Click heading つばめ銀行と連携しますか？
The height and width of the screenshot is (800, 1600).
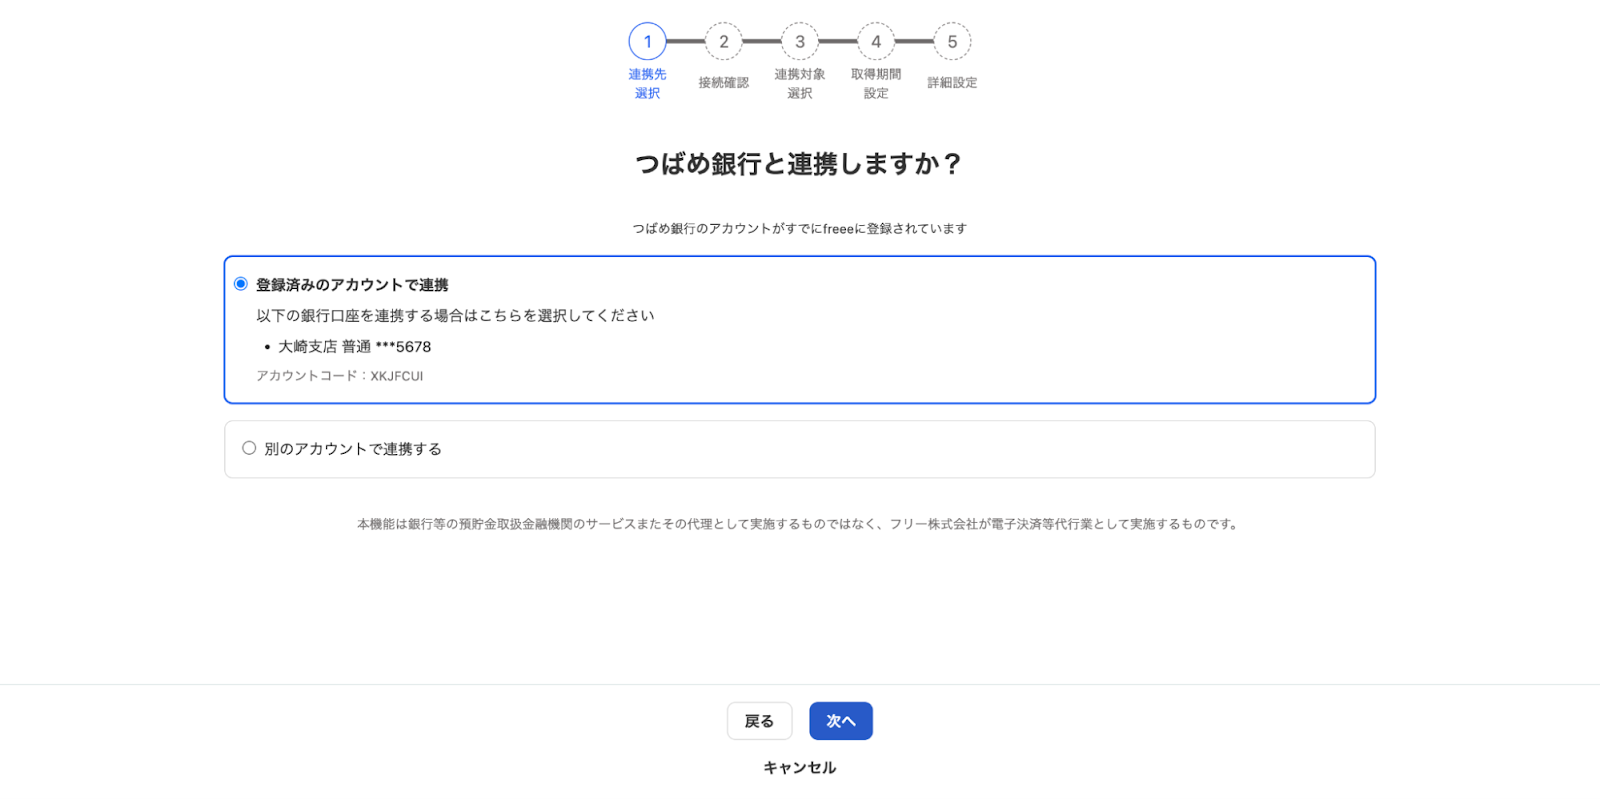[800, 164]
